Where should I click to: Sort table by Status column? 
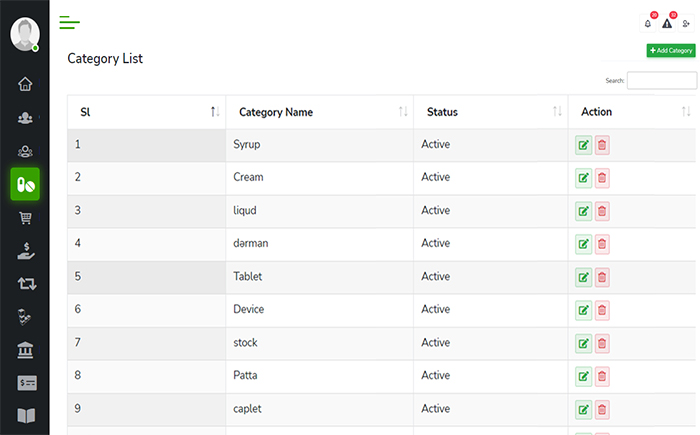tap(557, 112)
